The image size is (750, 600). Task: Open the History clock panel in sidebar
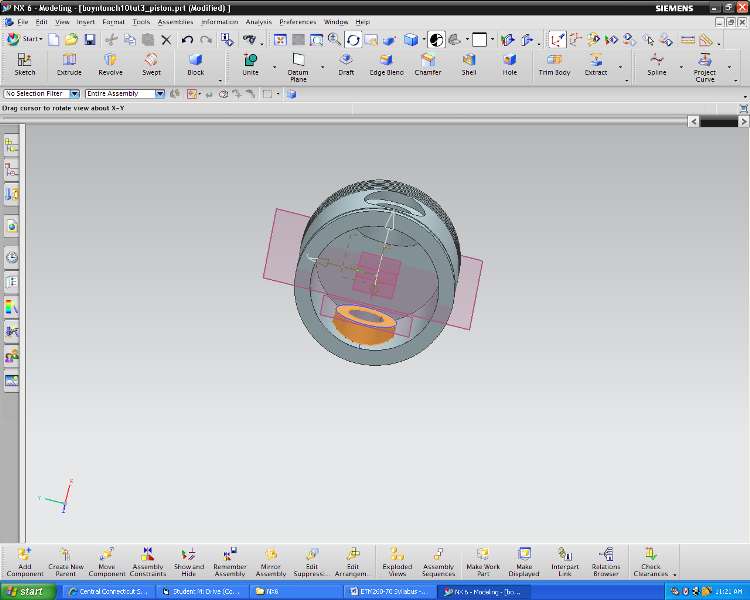pos(12,257)
